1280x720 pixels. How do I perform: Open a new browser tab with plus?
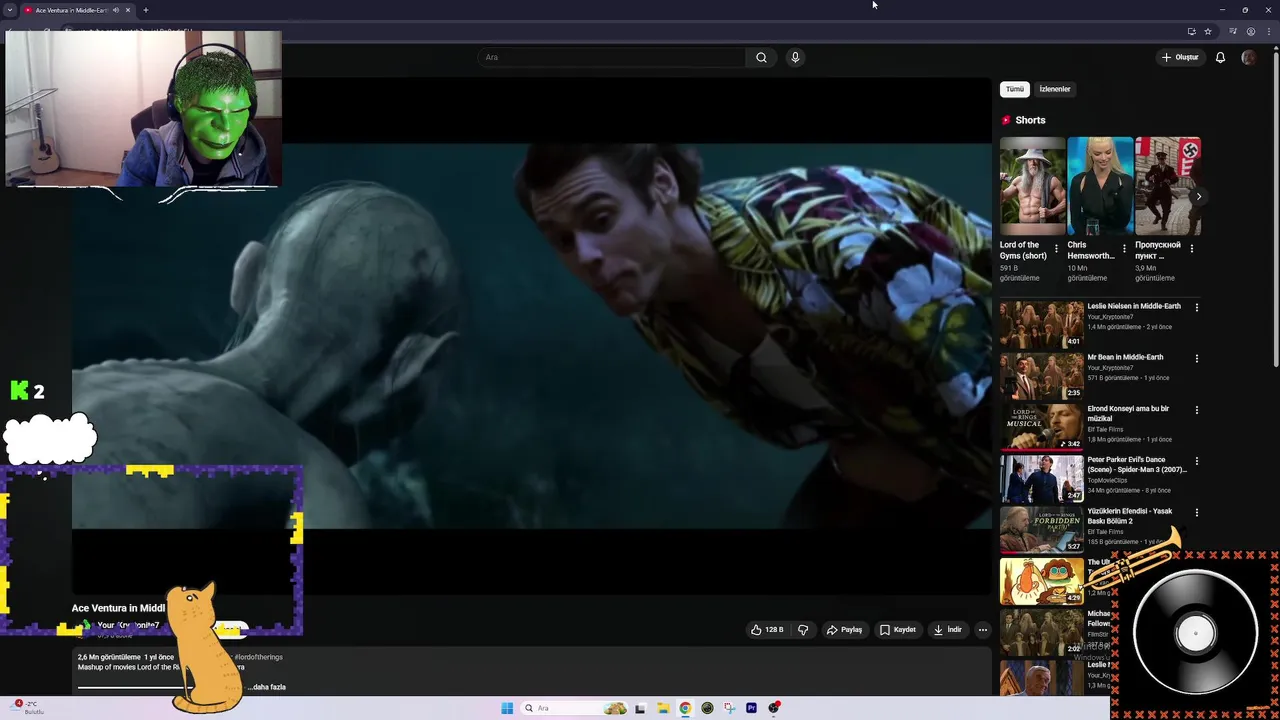point(145,10)
